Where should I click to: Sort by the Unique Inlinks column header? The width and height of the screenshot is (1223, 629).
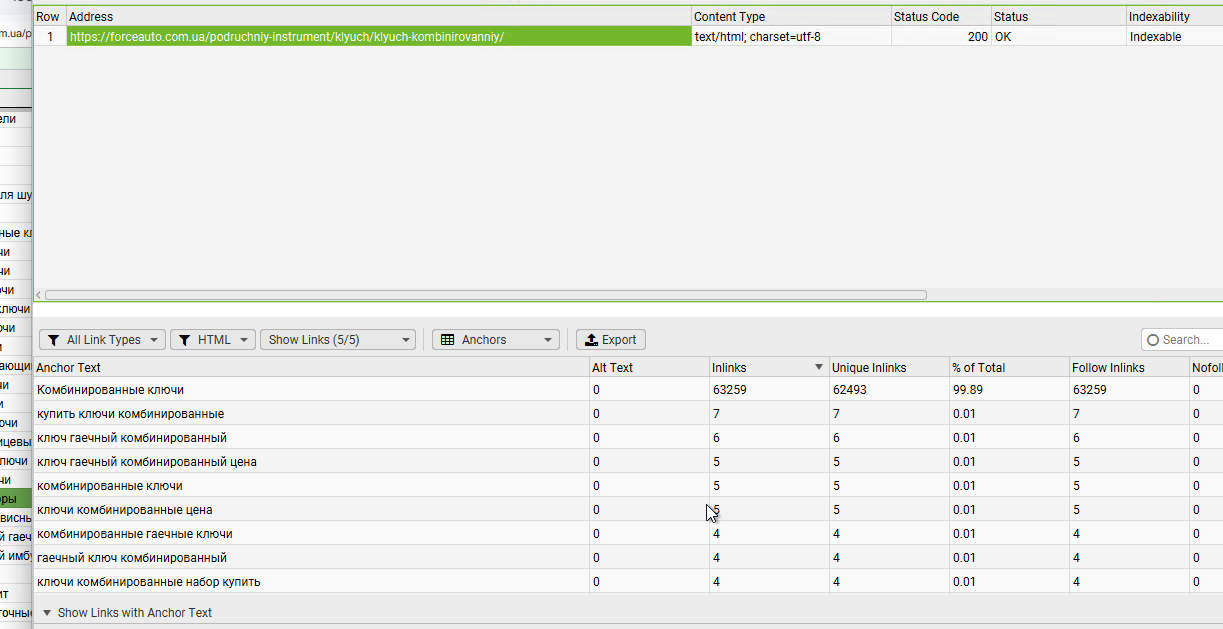coord(889,368)
